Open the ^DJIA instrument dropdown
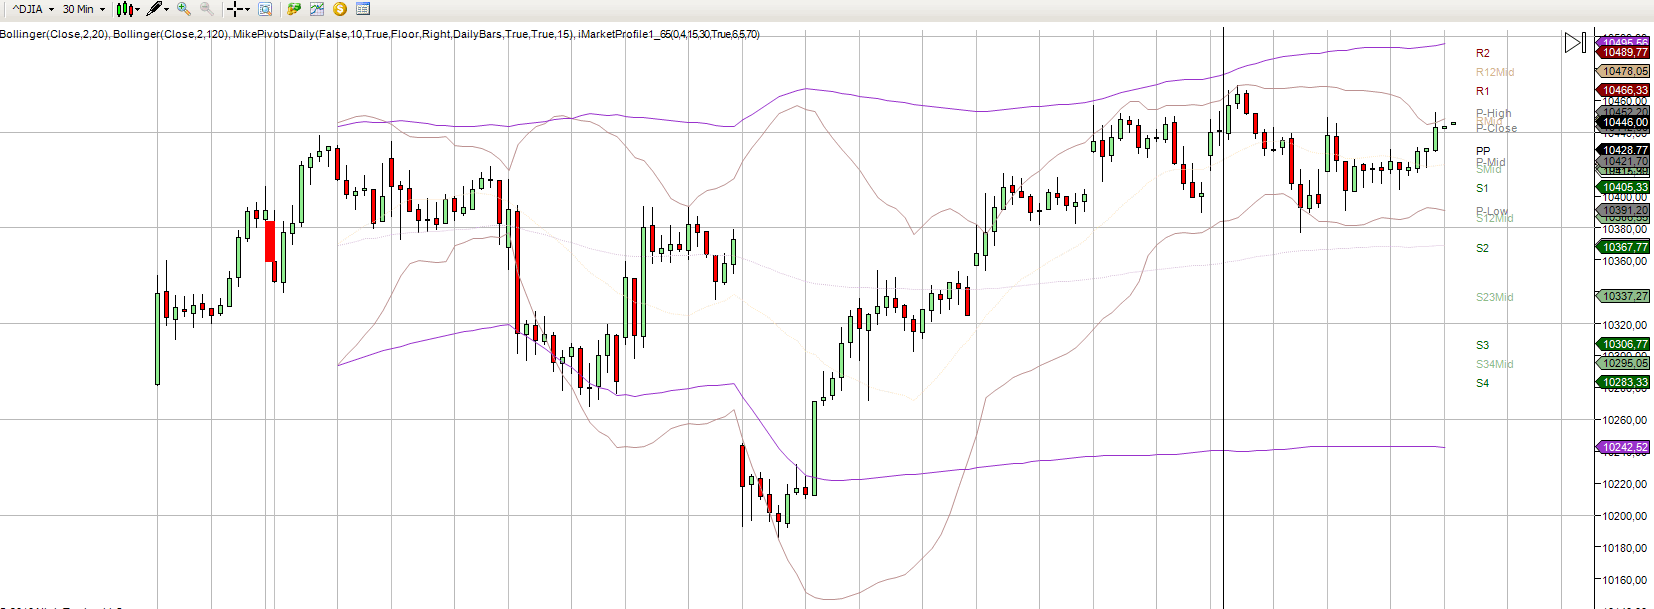 pos(33,9)
